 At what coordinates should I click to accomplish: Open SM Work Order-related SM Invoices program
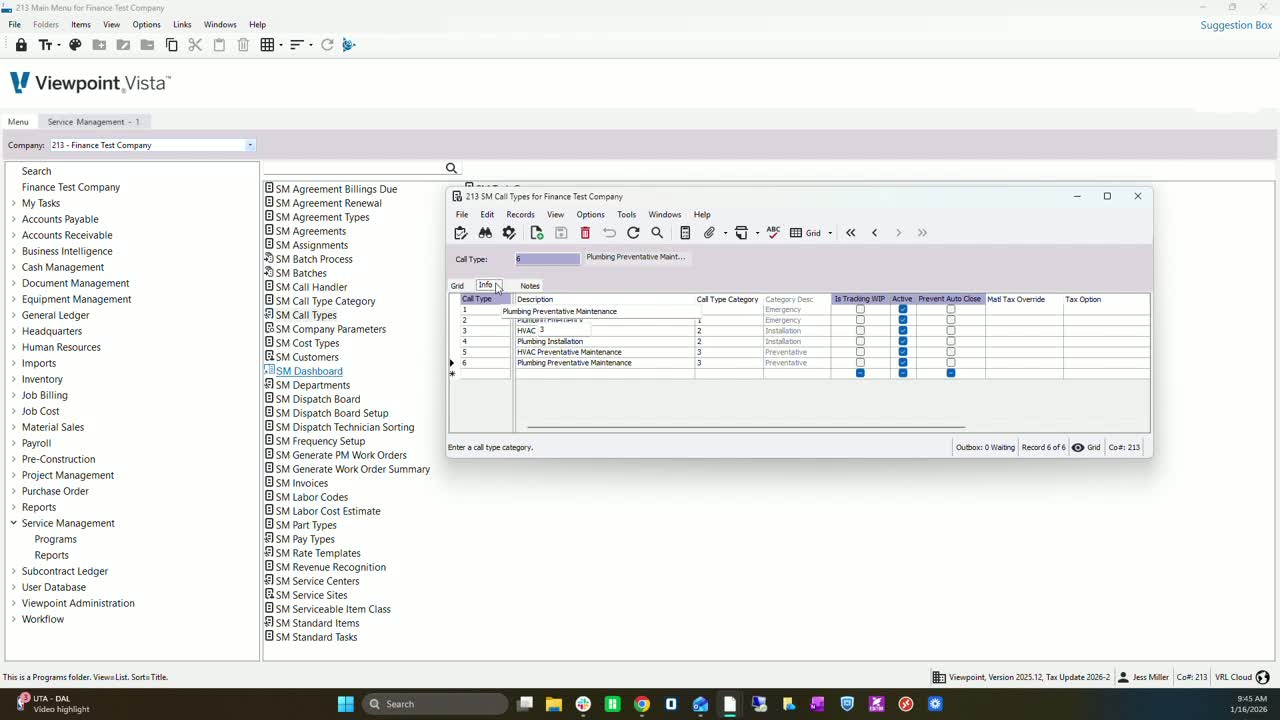point(302,483)
